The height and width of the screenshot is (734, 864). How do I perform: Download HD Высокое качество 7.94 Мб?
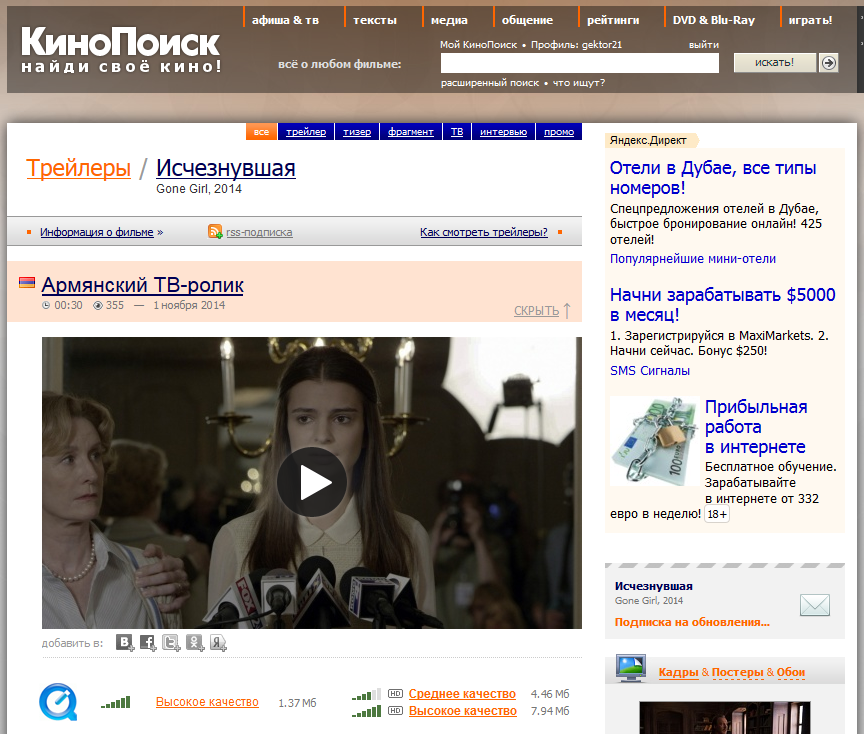(462, 711)
